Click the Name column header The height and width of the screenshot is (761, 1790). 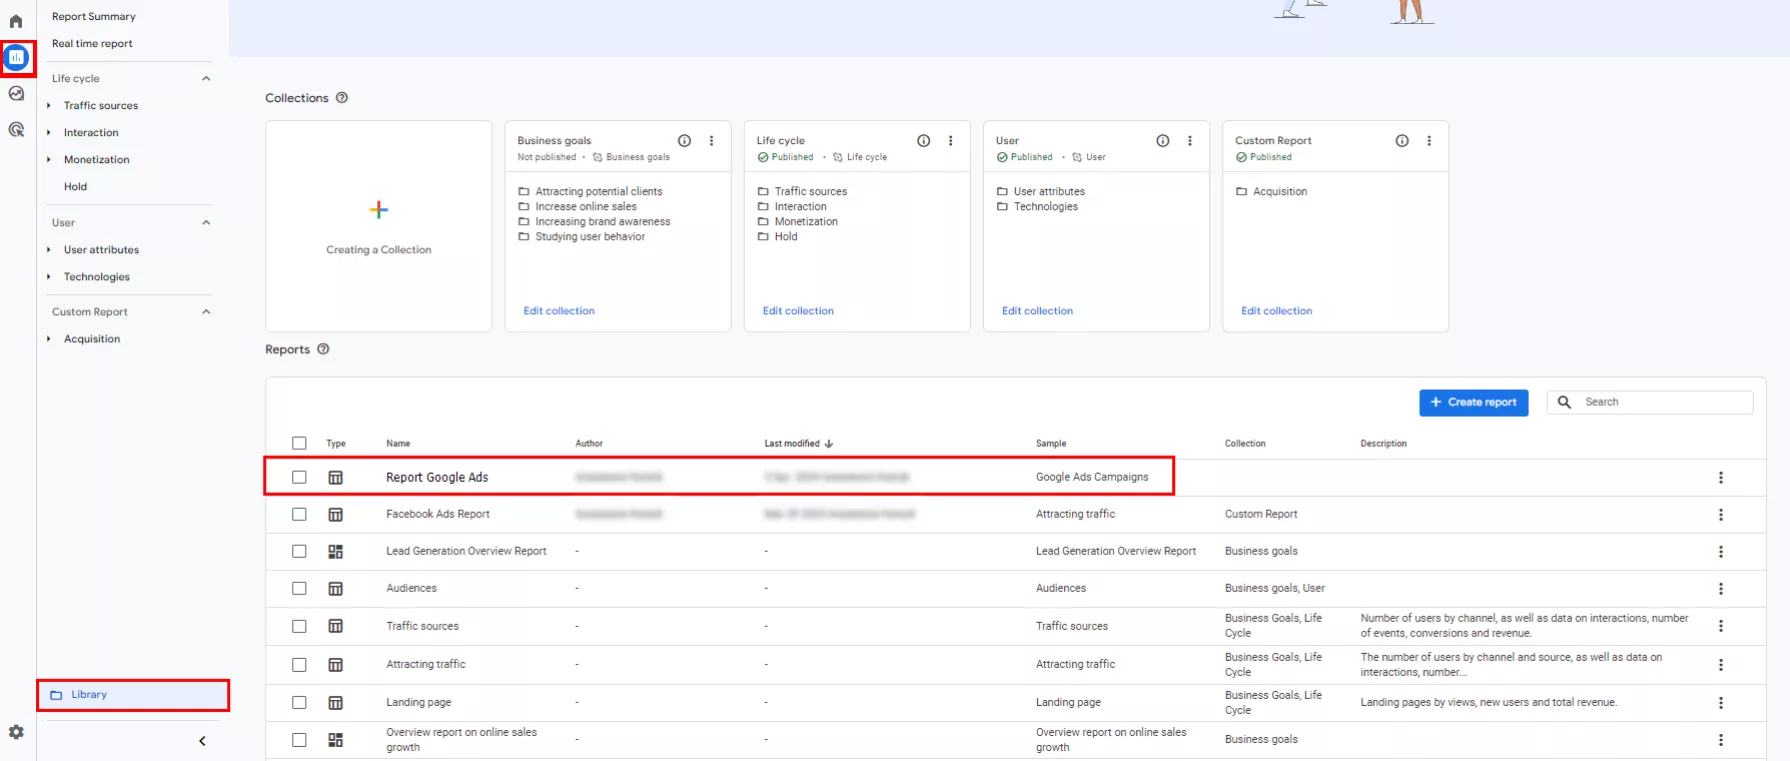click(398, 443)
